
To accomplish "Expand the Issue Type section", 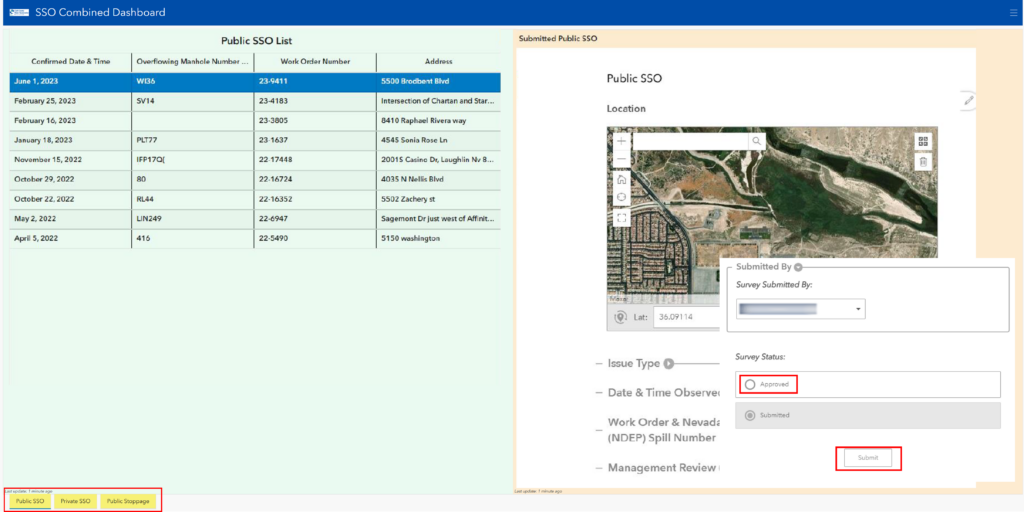I will tap(669, 364).
